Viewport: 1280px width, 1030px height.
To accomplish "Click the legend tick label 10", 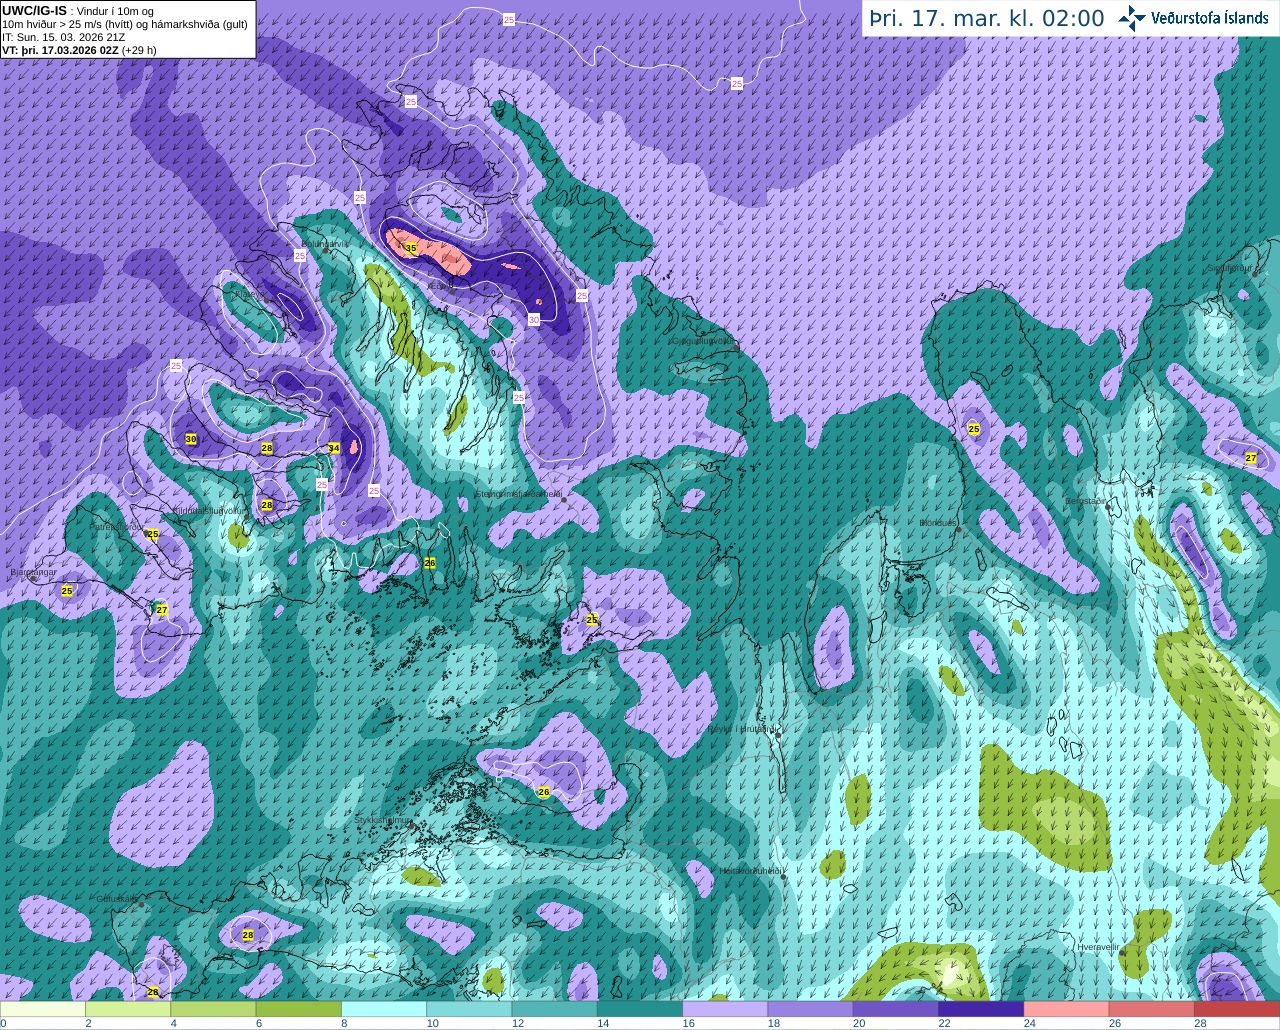I will (432, 1023).
